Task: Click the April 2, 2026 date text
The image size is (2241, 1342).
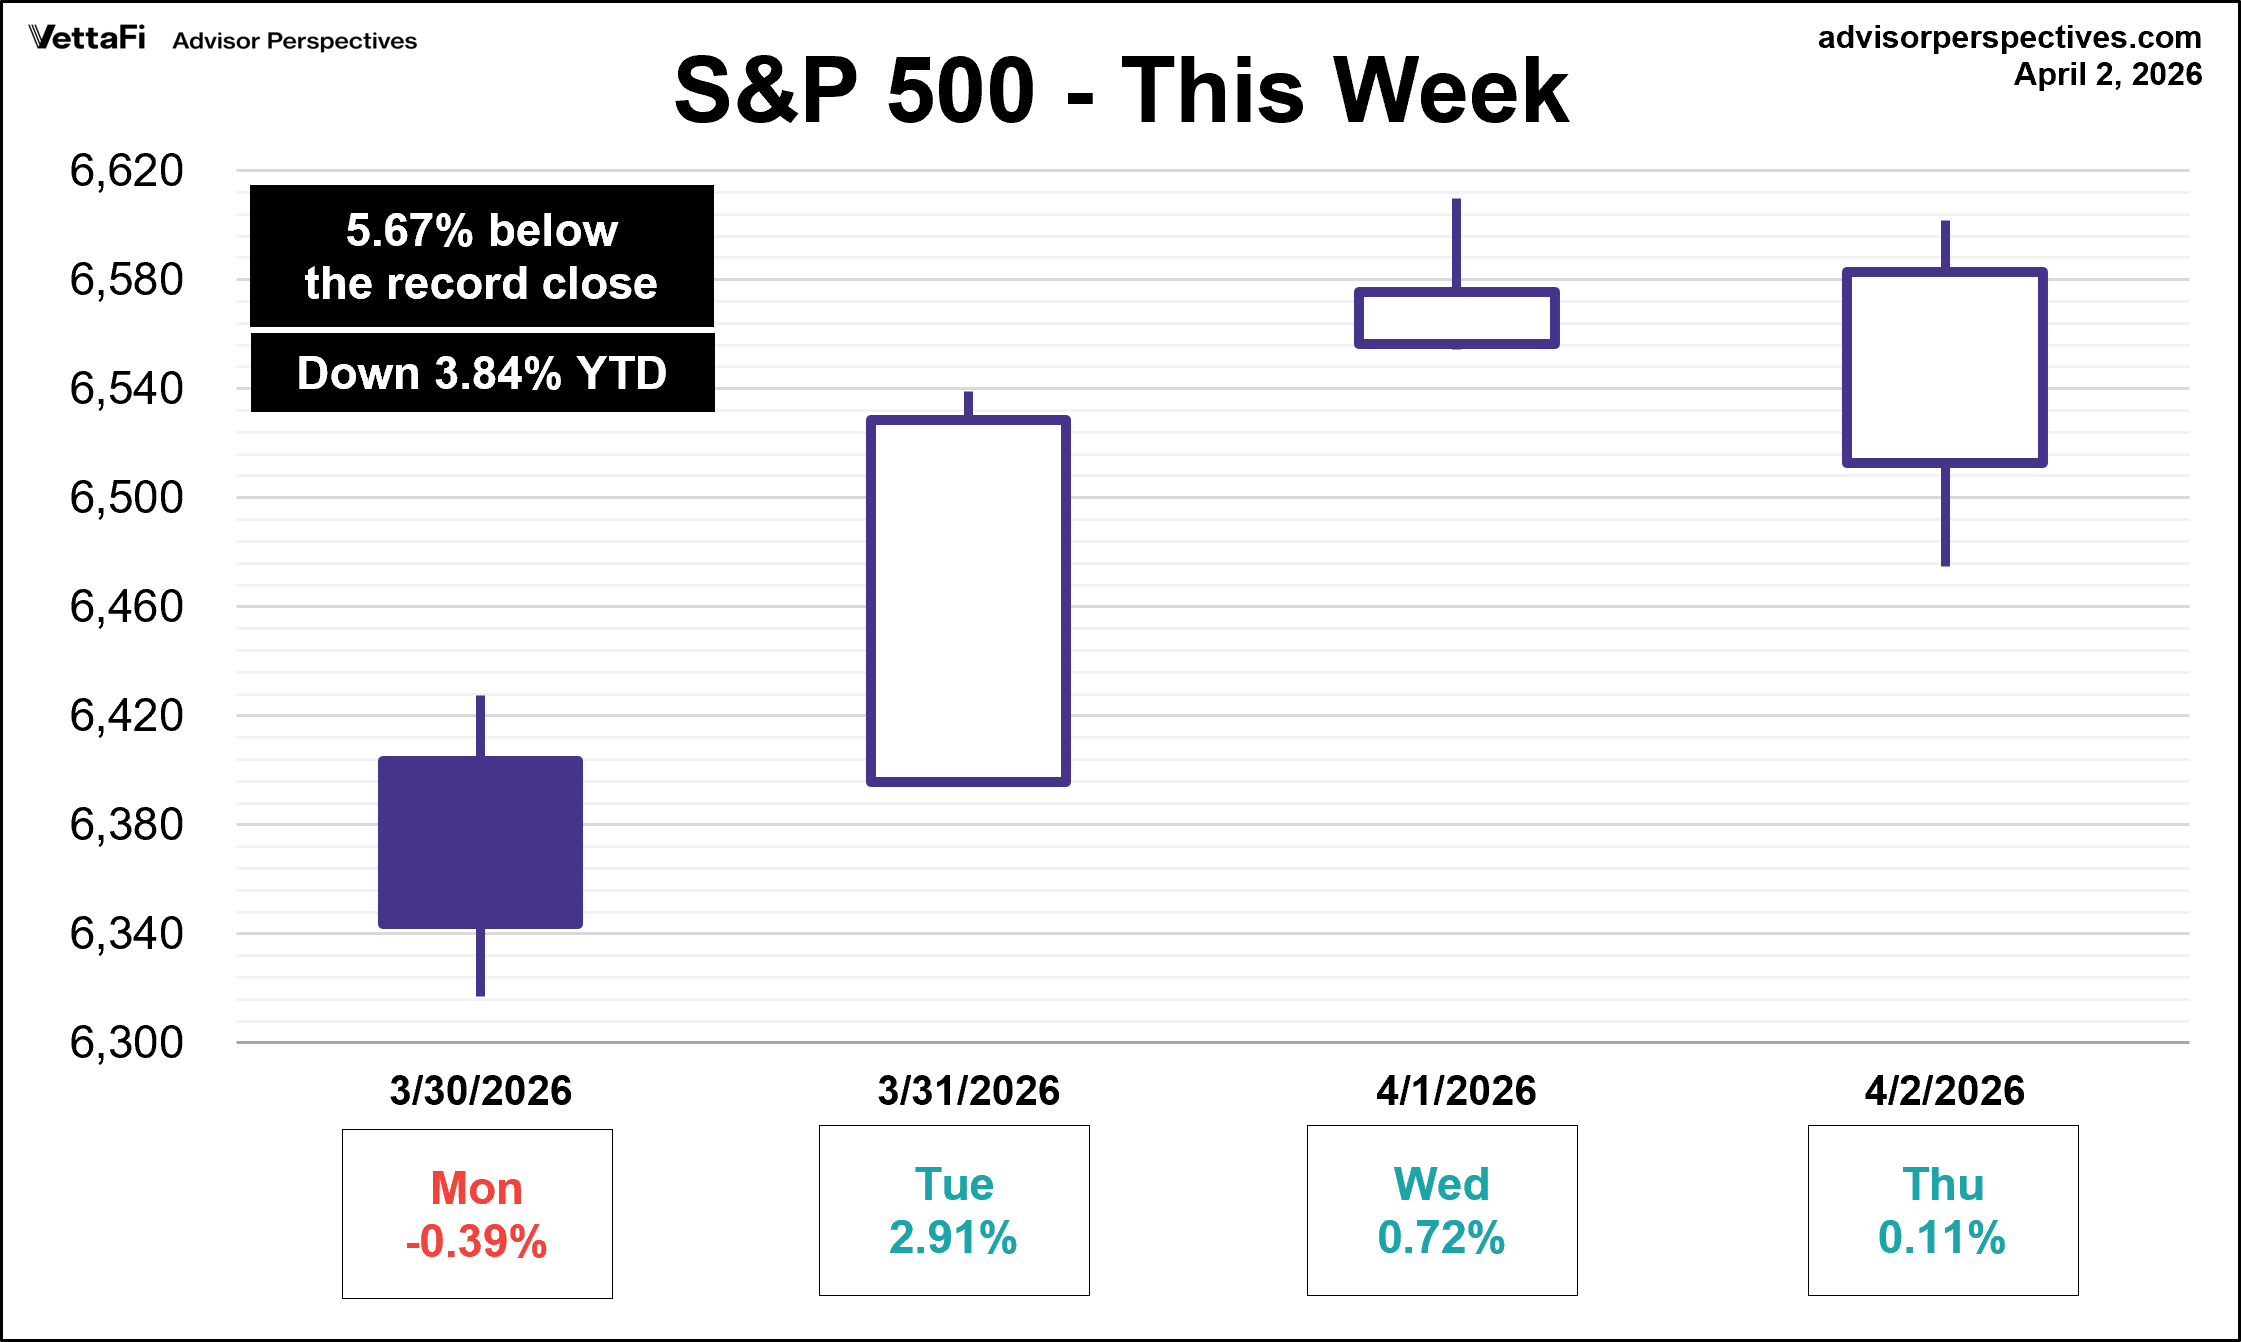Action: 2107,75
